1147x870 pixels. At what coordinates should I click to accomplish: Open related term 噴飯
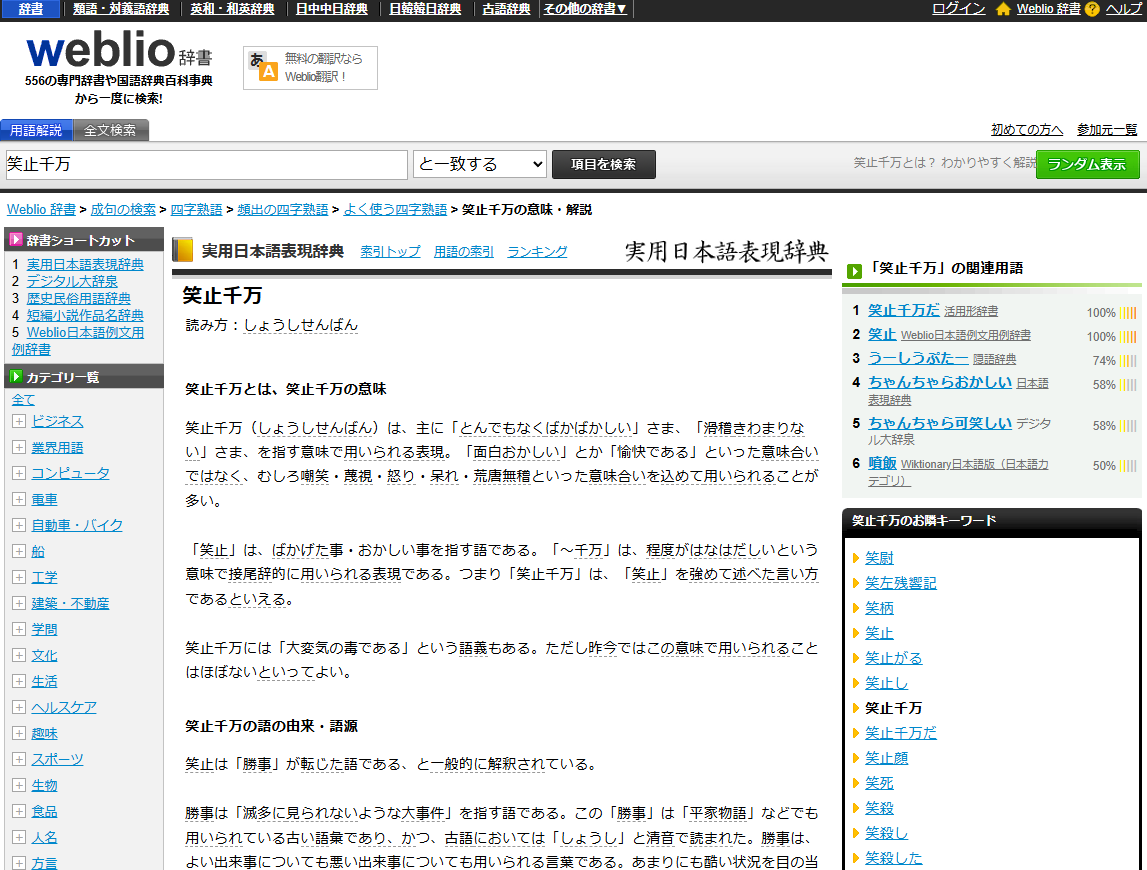click(882, 463)
